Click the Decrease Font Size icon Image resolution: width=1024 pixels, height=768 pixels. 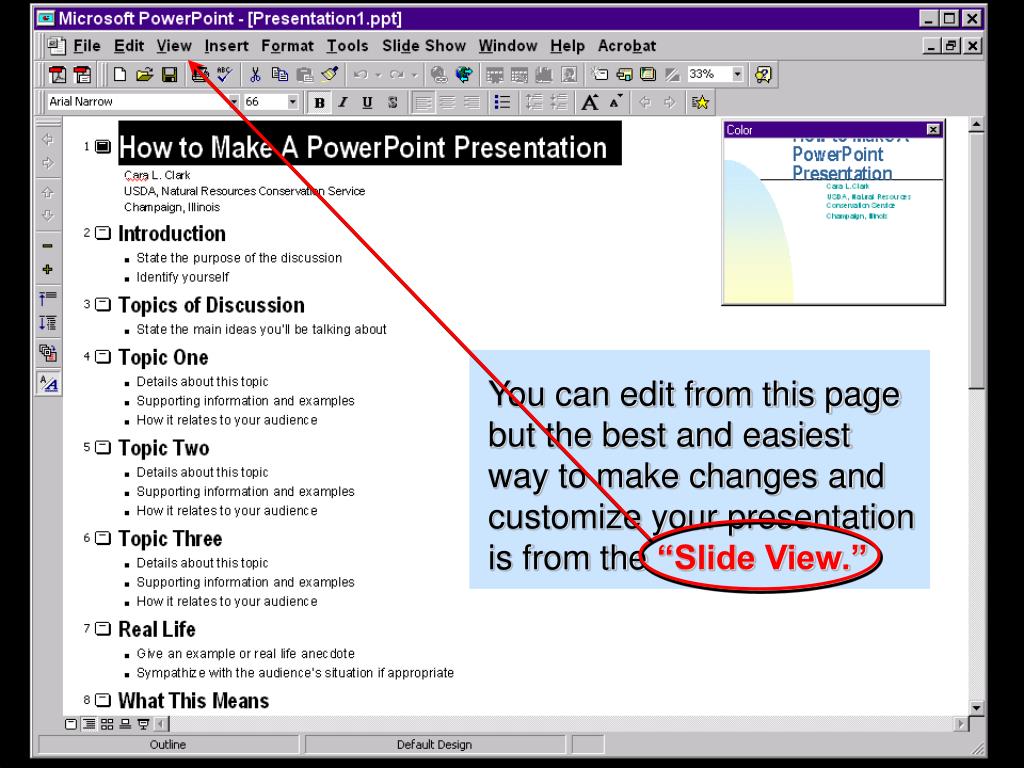(x=615, y=102)
